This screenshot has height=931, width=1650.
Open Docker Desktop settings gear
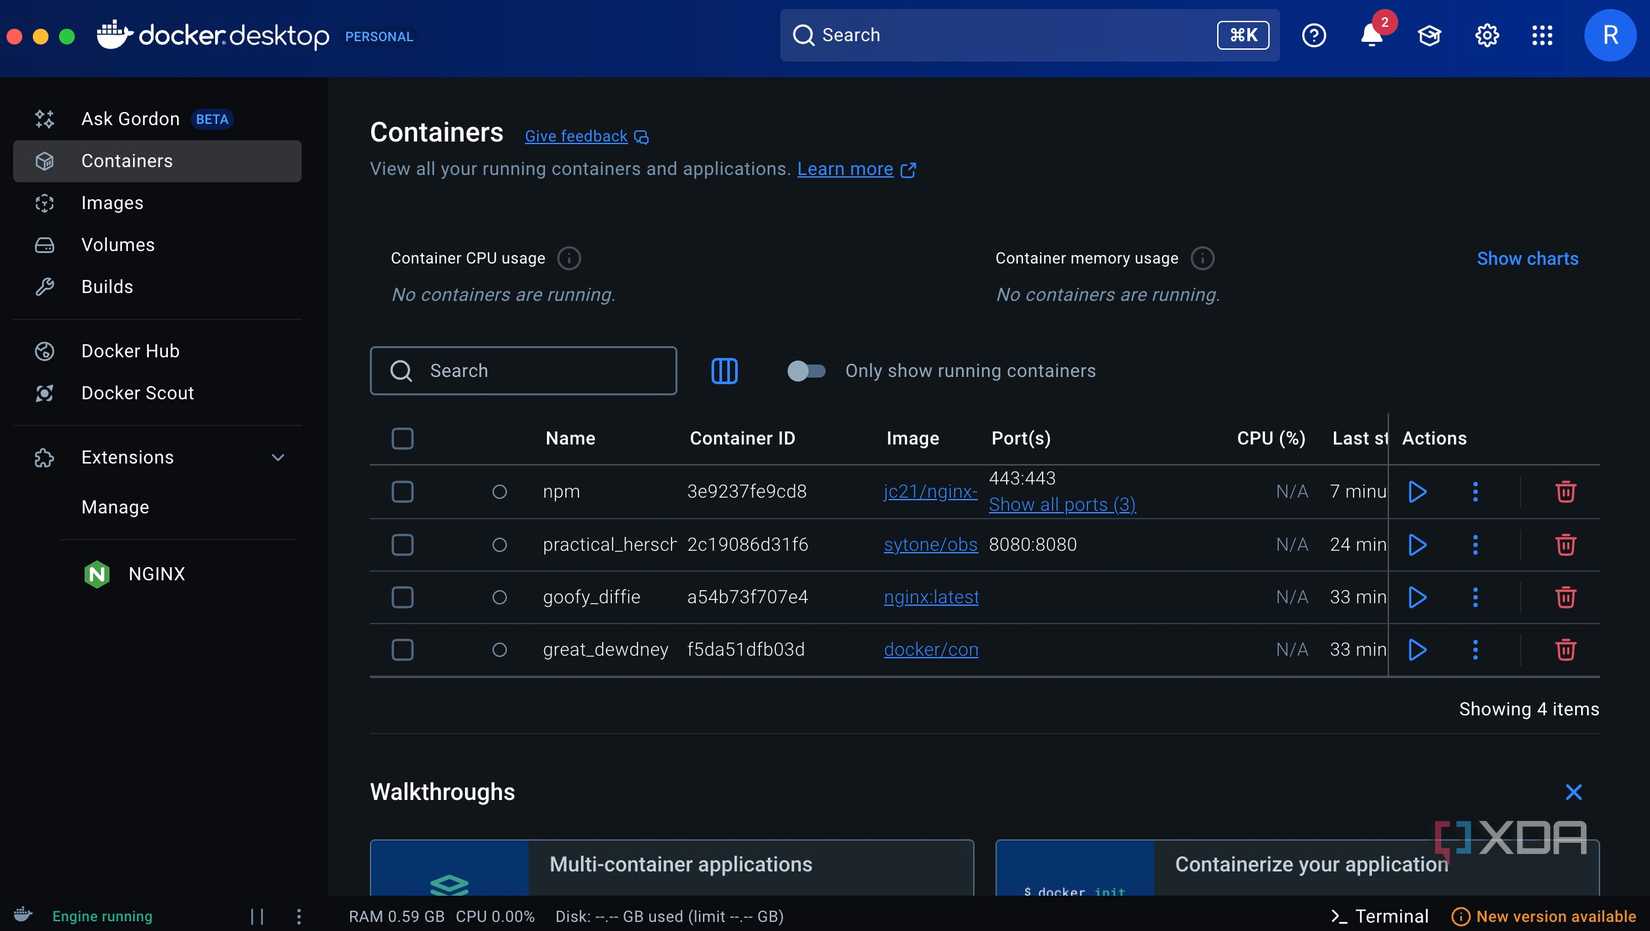pyautogui.click(x=1486, y=36)
